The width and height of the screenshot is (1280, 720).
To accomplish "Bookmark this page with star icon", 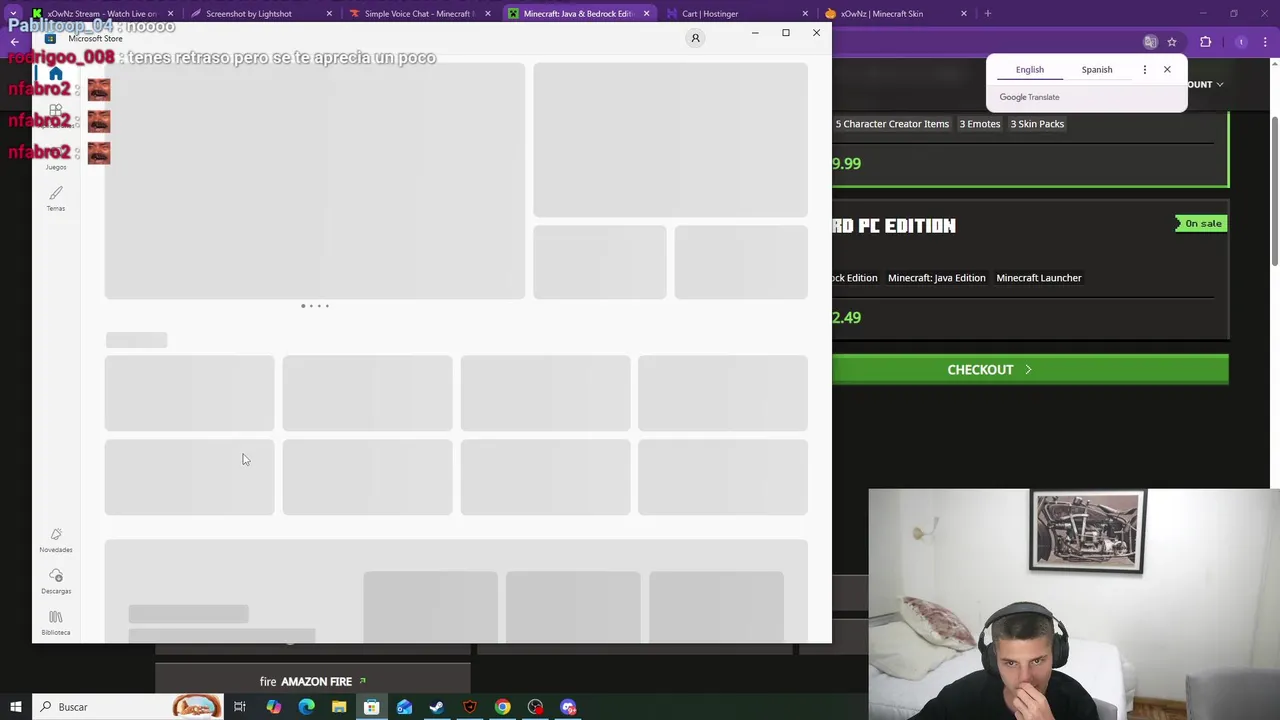I will 1172,42.
